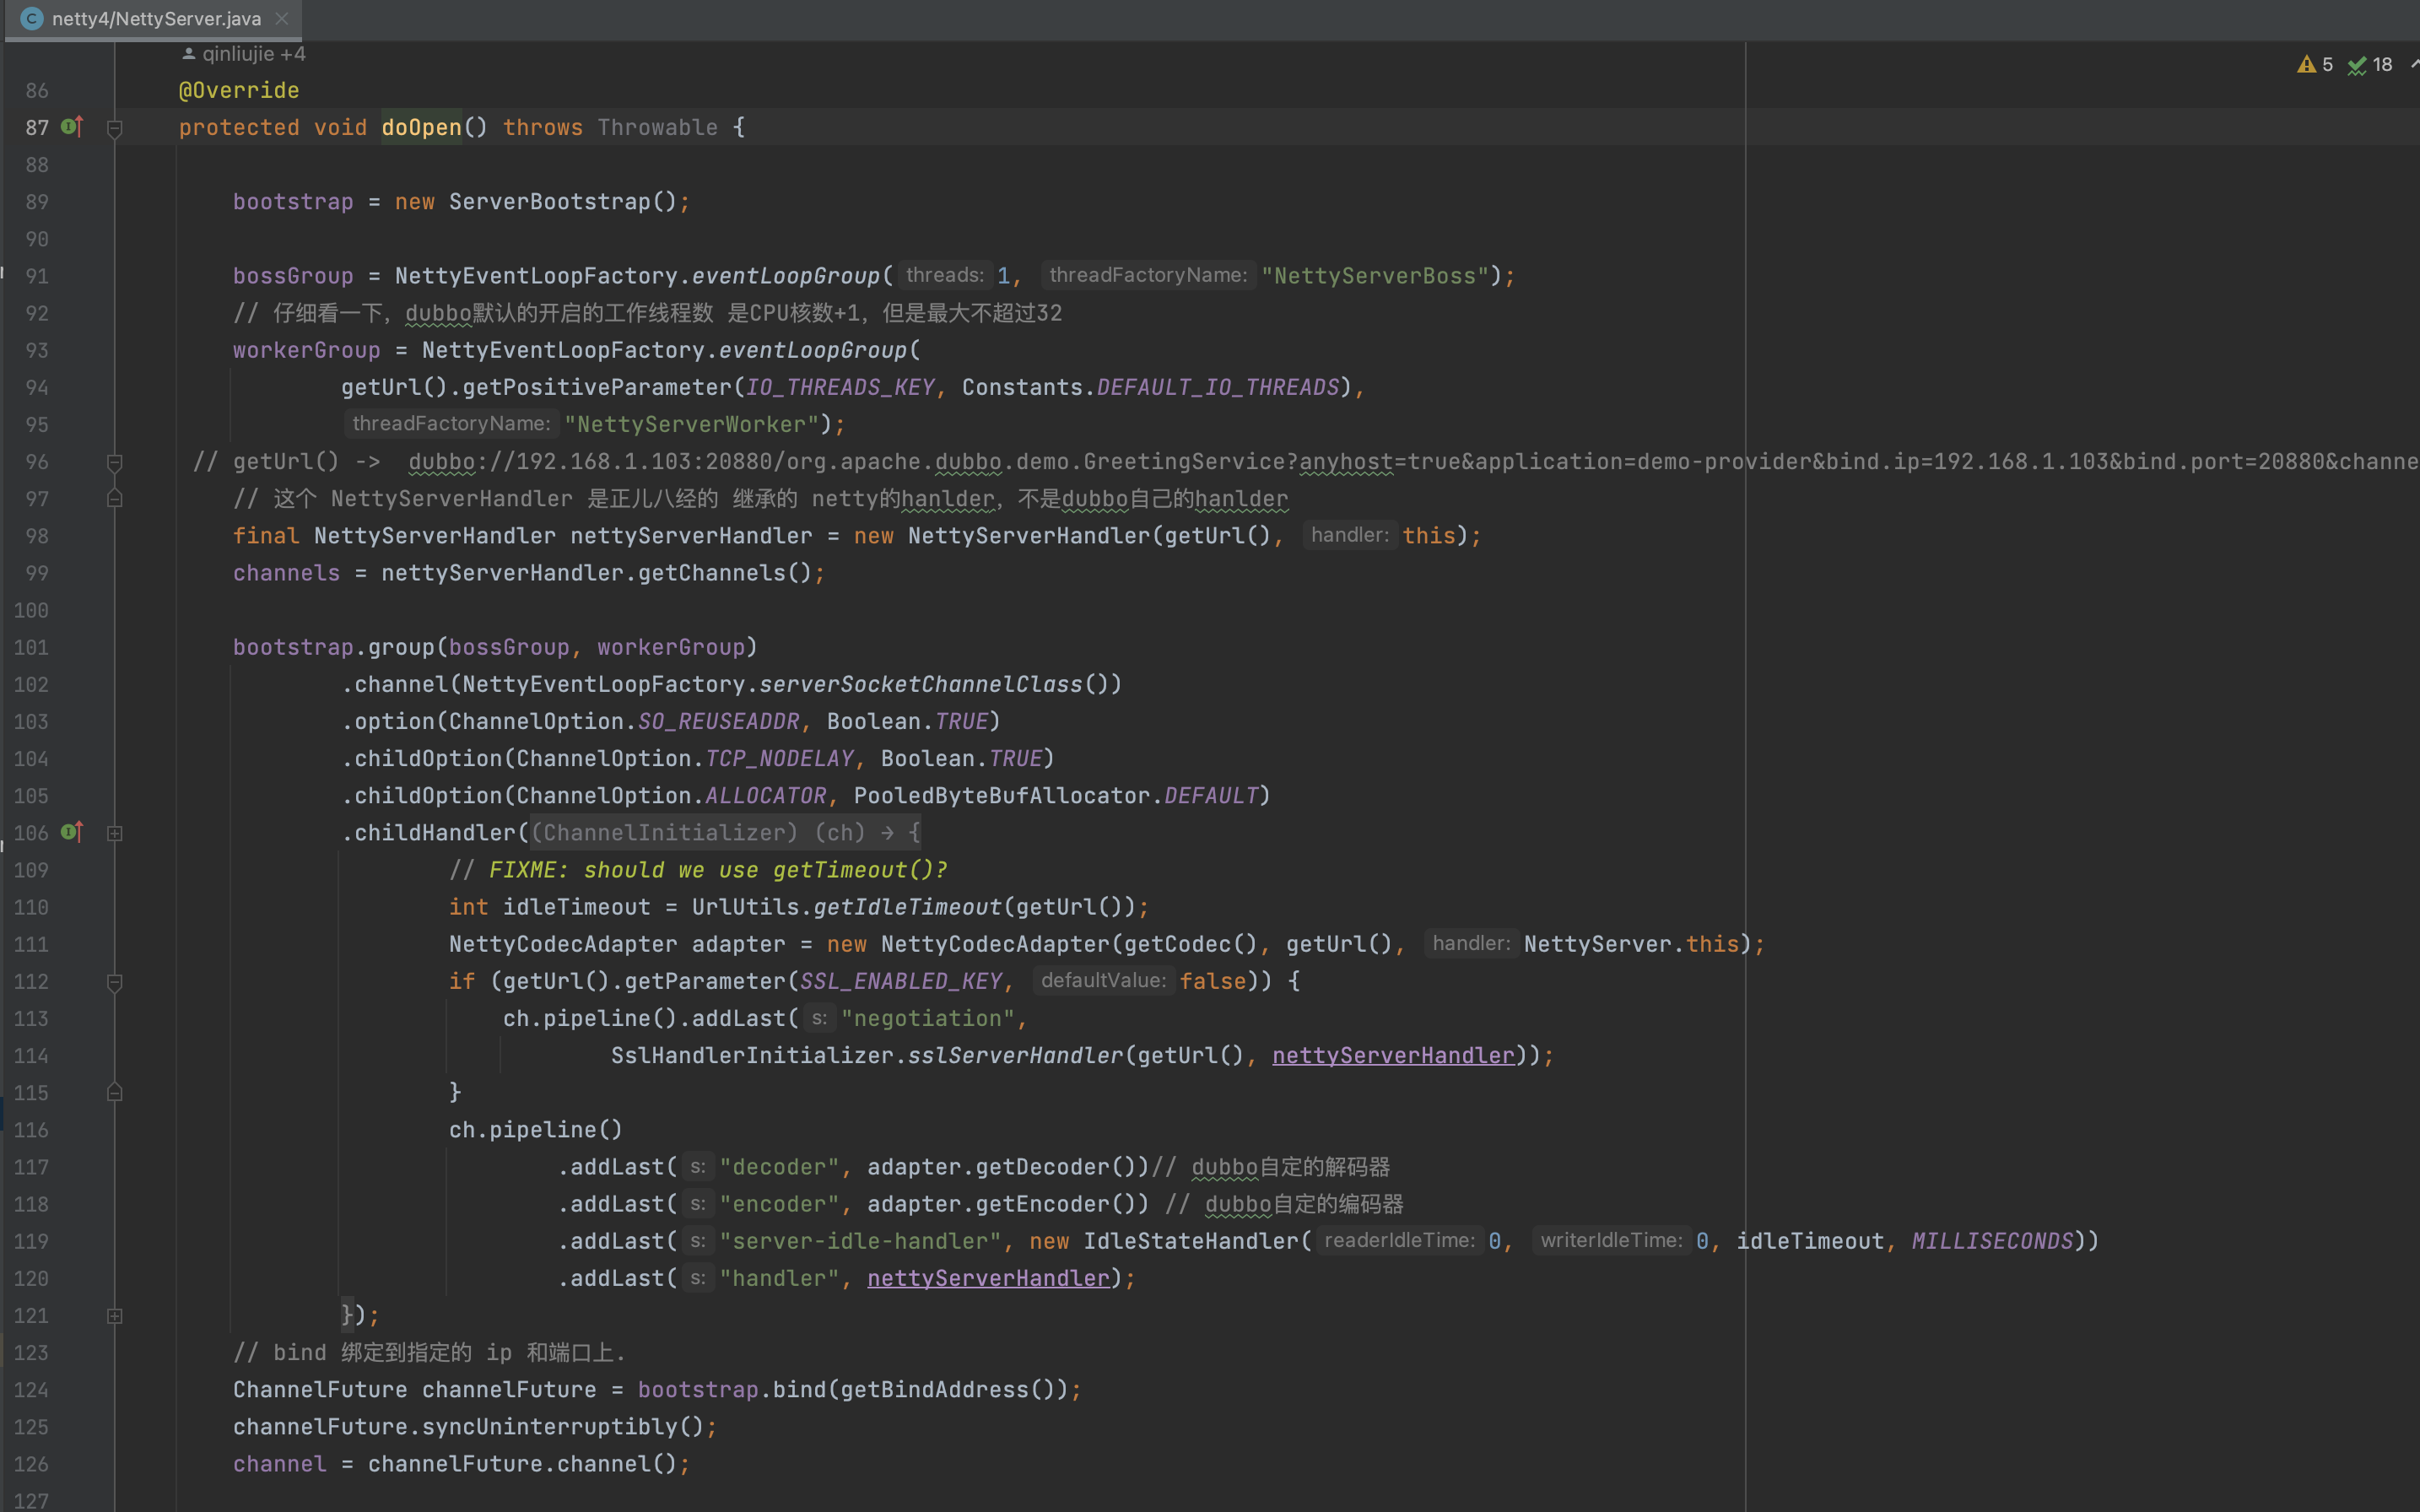Click TCP_NODELAY option constant
The width and height of the screenshot is (2420, 1512).
point(780,758)
